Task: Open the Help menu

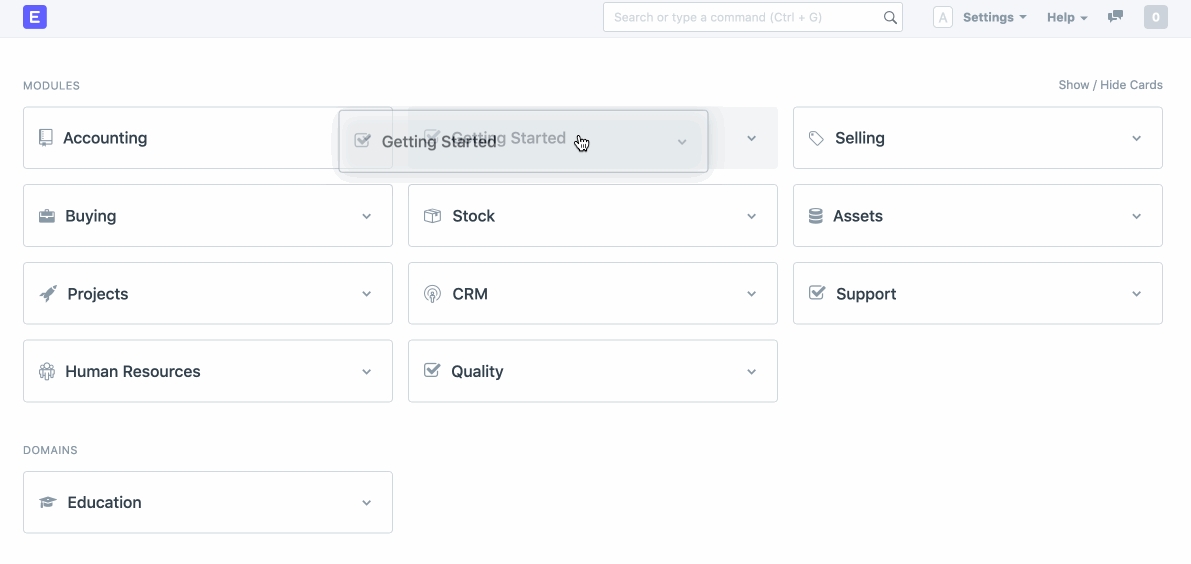Action: pyautogui.click(x=1066, y=17)
